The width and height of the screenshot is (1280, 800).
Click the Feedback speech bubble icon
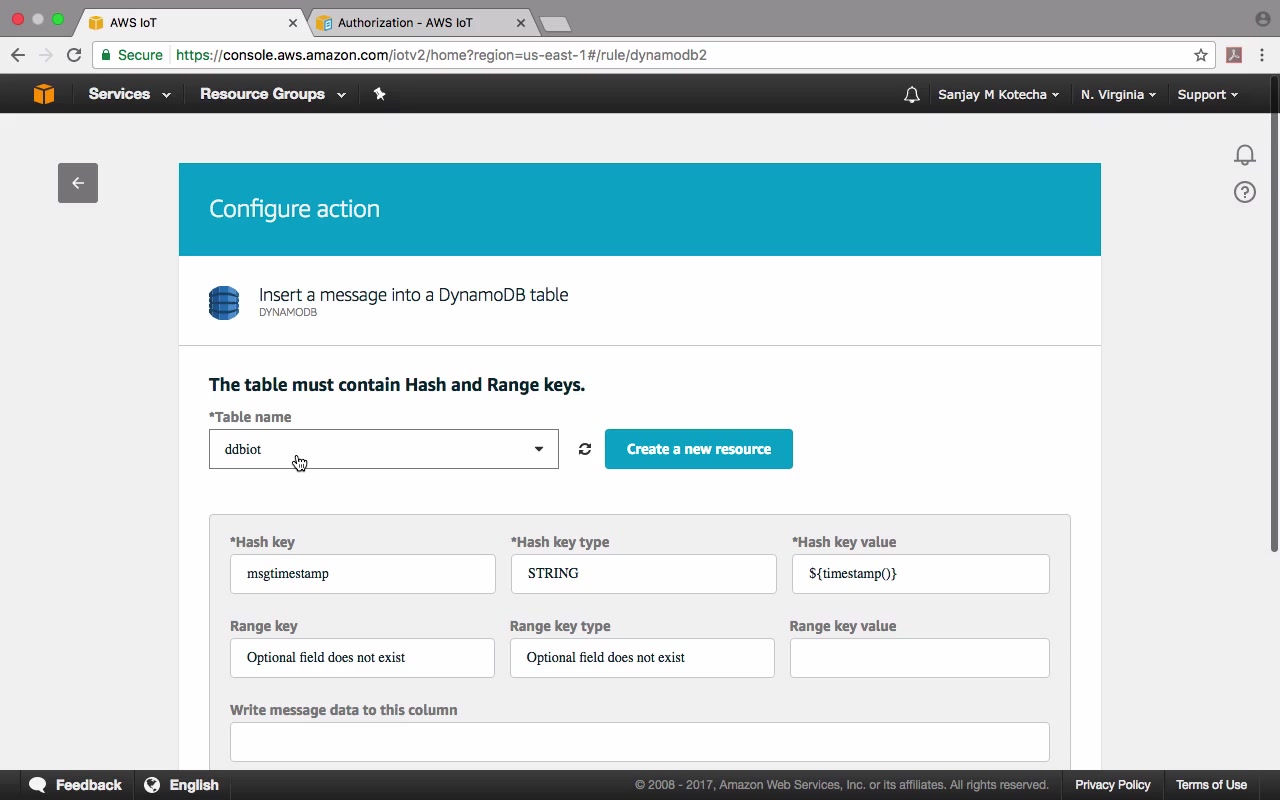38,785
